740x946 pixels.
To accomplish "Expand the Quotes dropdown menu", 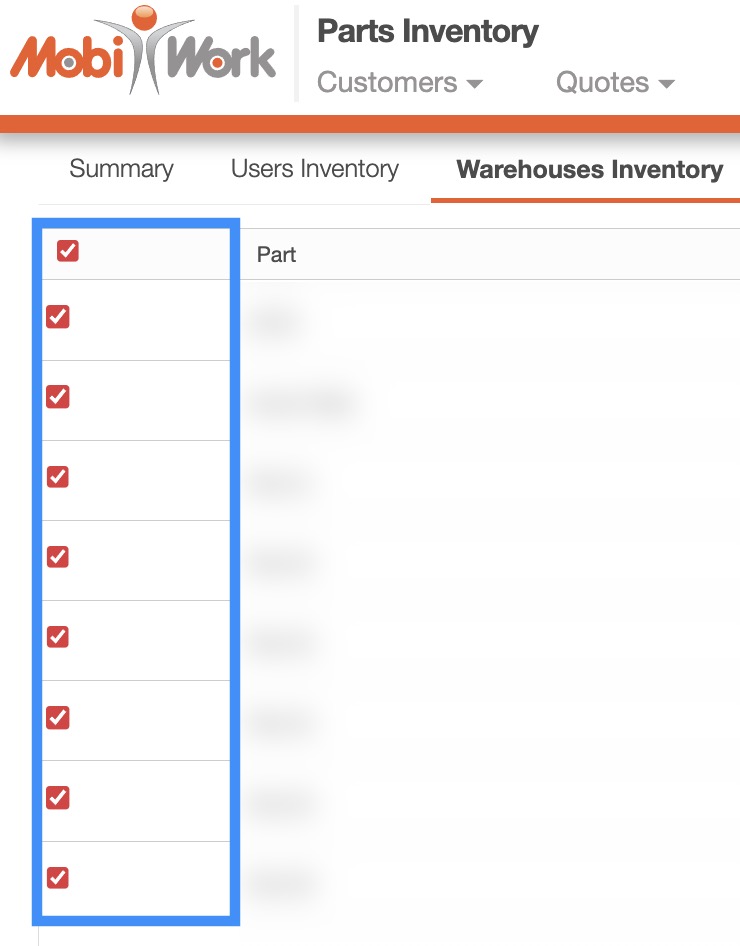I will pos(615,83).
